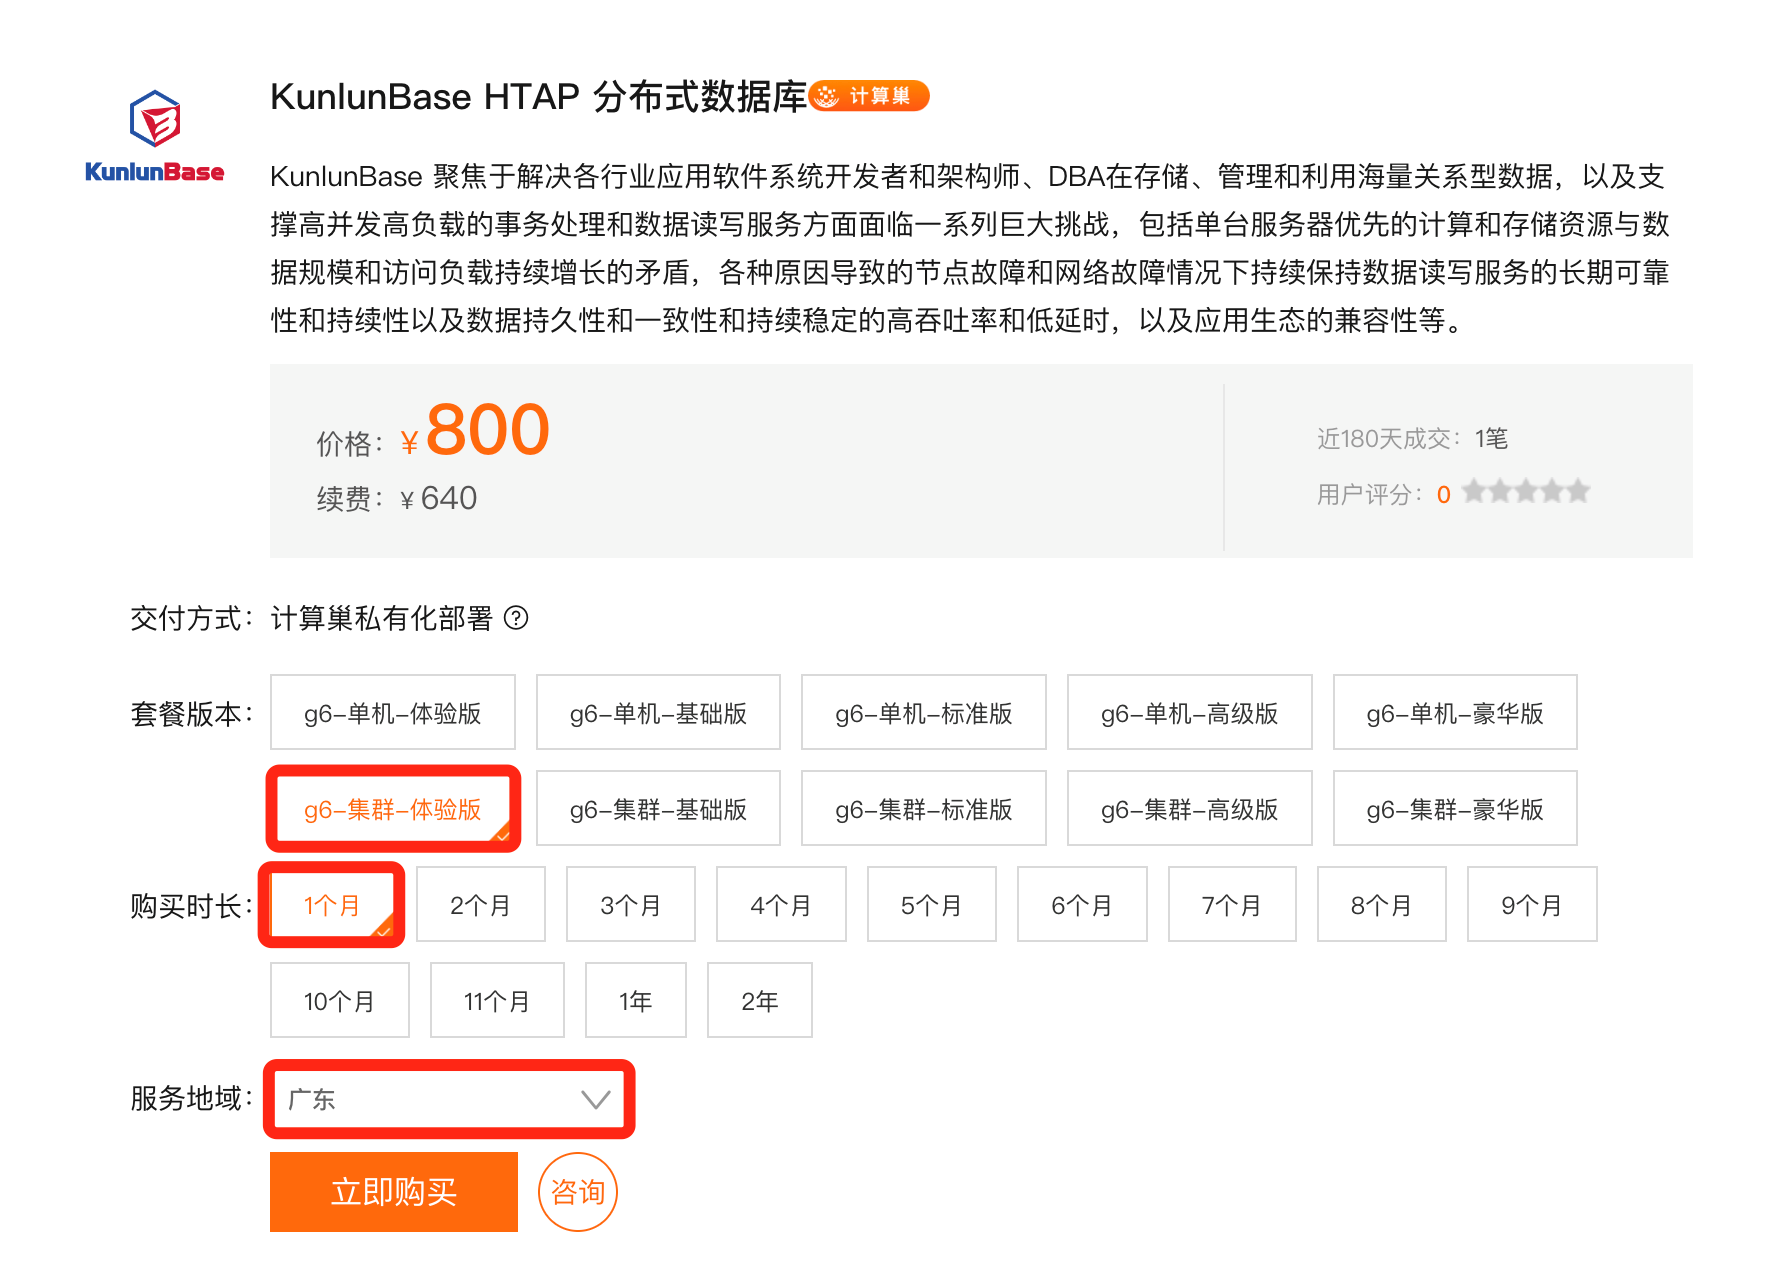Open the 服务地域 dropdown showing 广东

(x=449, y=1099)
